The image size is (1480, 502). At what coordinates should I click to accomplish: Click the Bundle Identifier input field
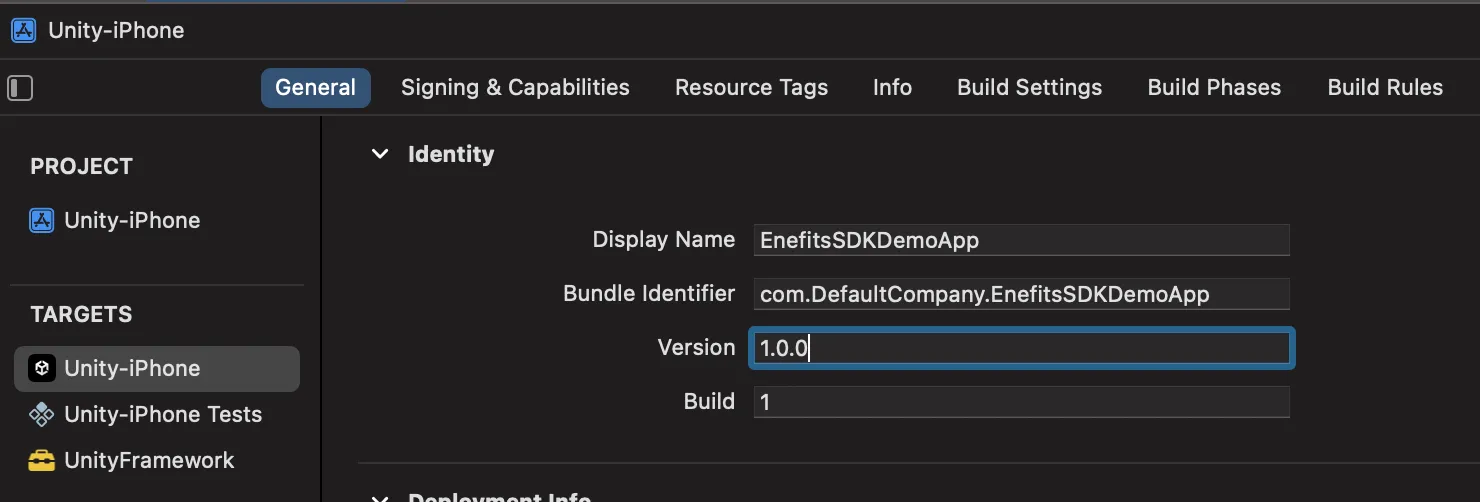click(1021, 294)
